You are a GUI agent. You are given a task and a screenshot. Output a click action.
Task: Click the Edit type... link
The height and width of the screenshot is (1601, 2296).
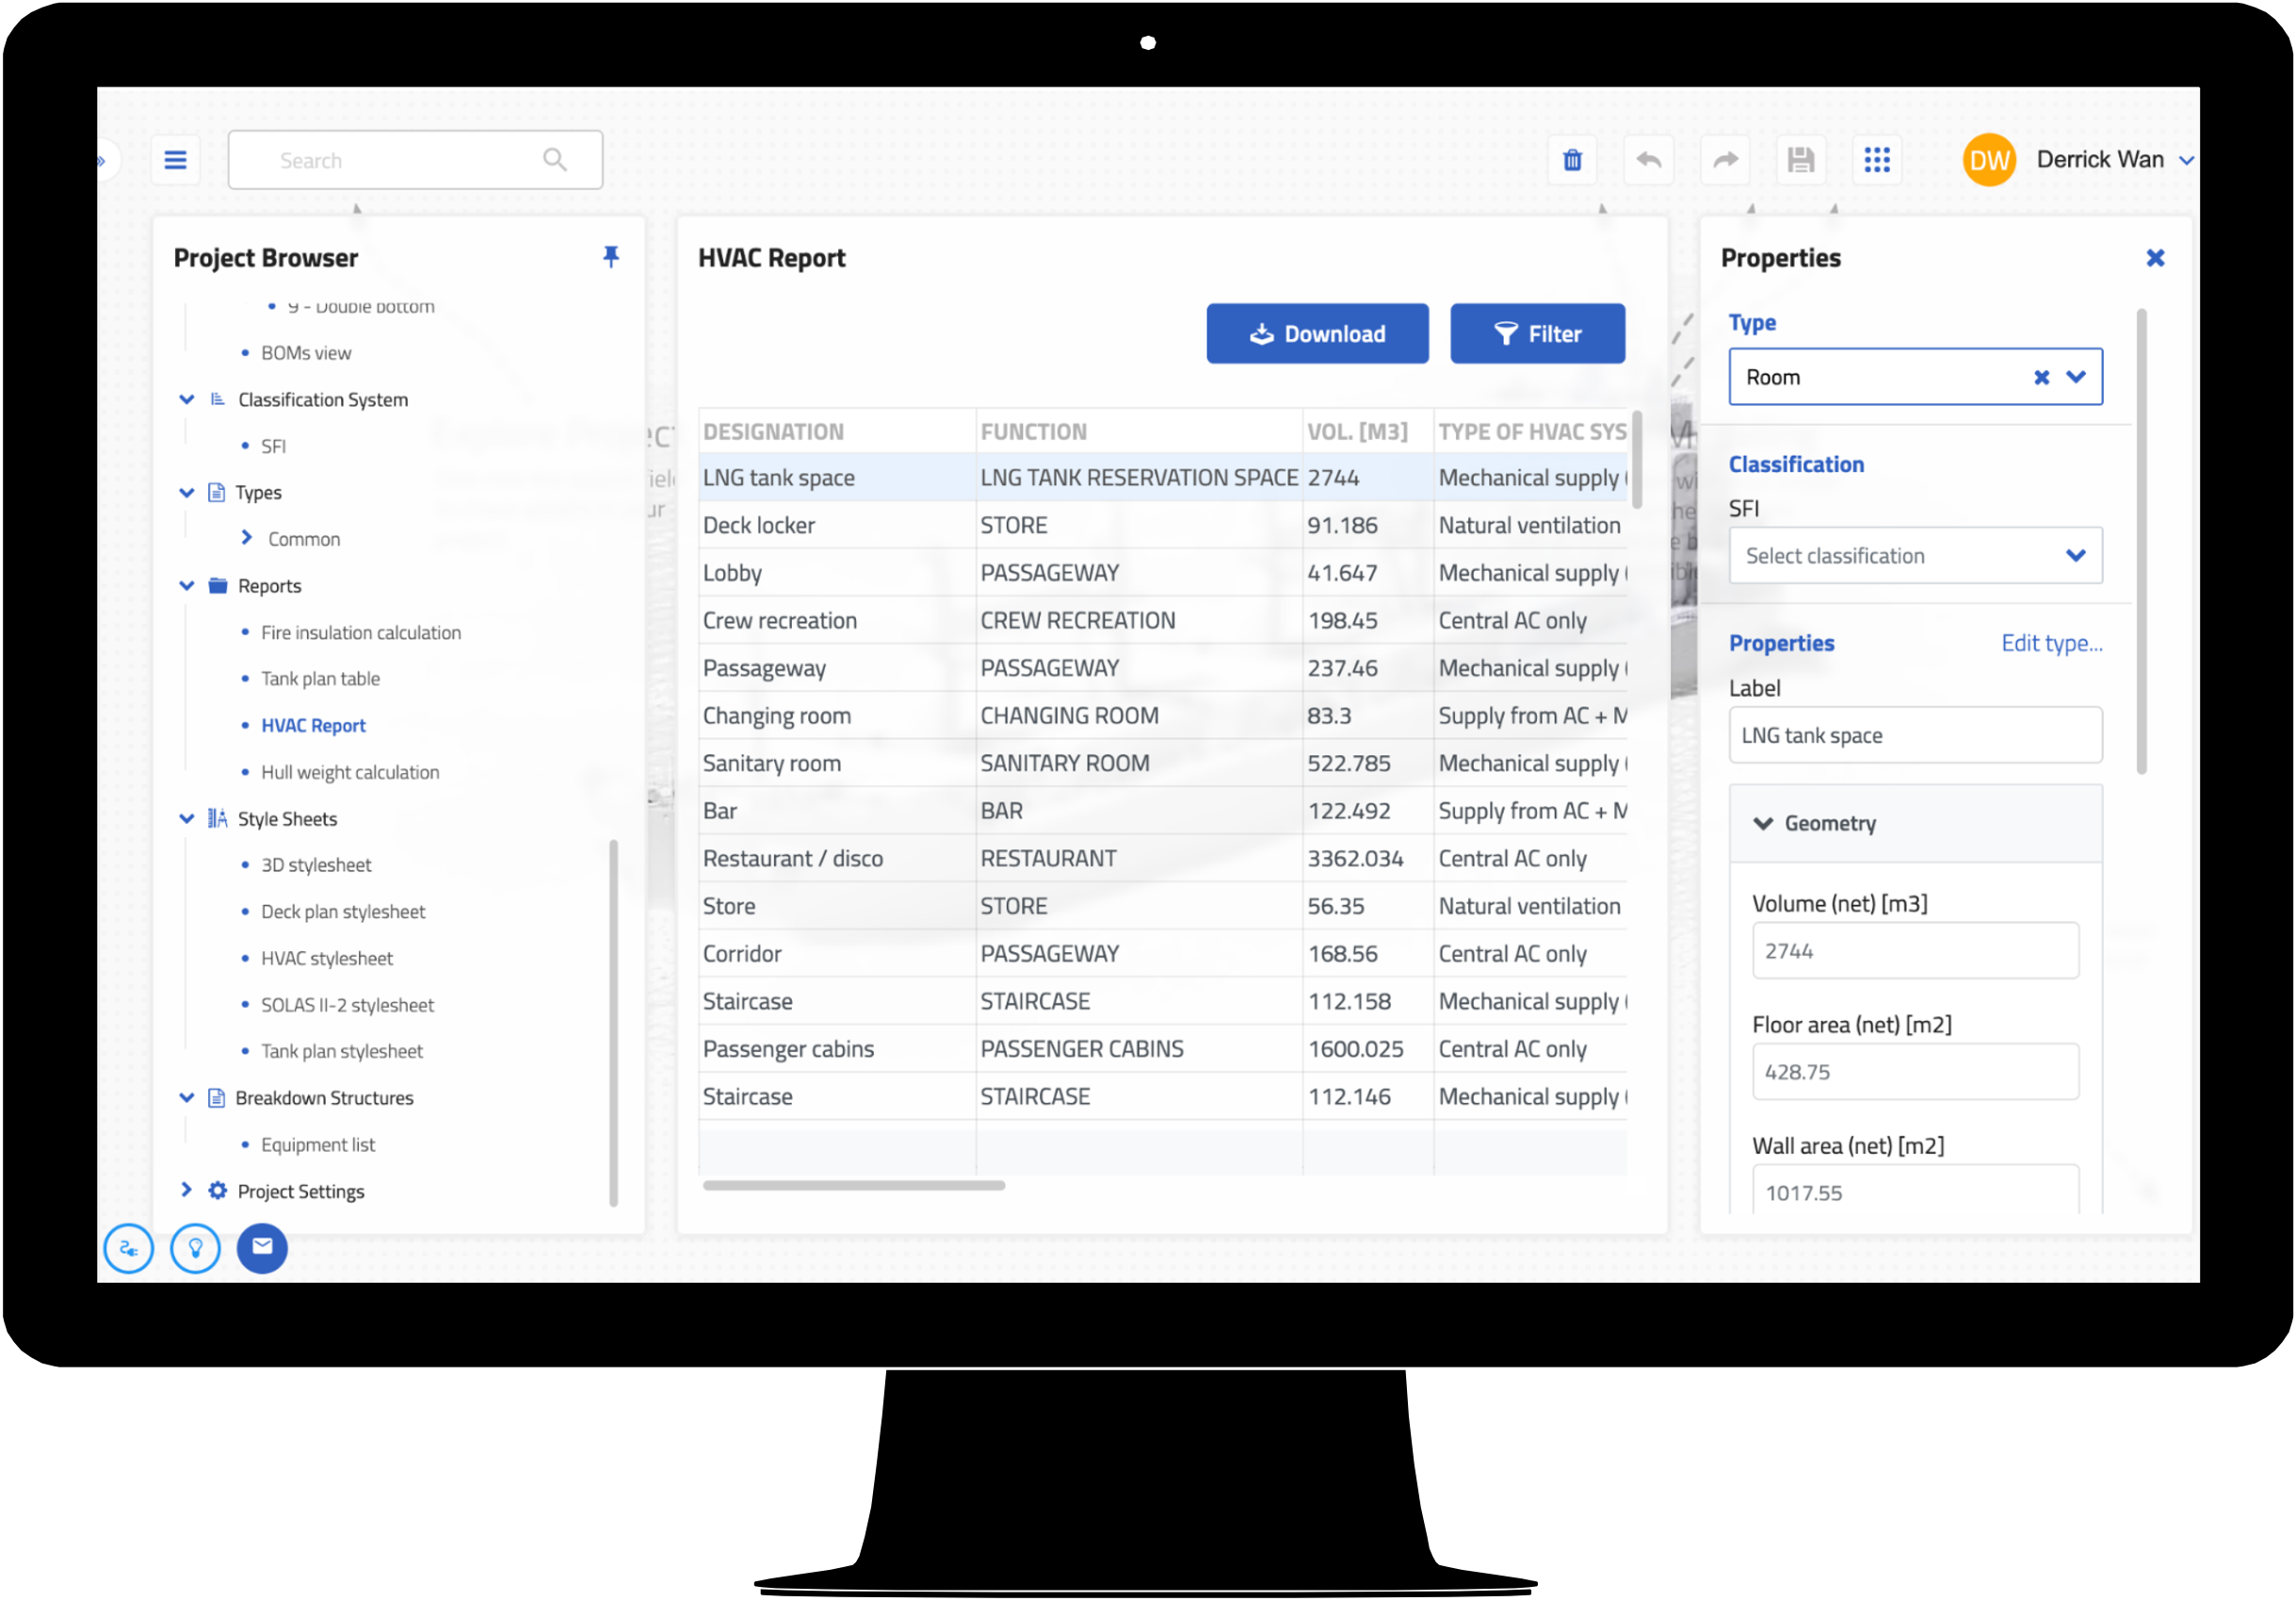click(x=2051, y=643)
